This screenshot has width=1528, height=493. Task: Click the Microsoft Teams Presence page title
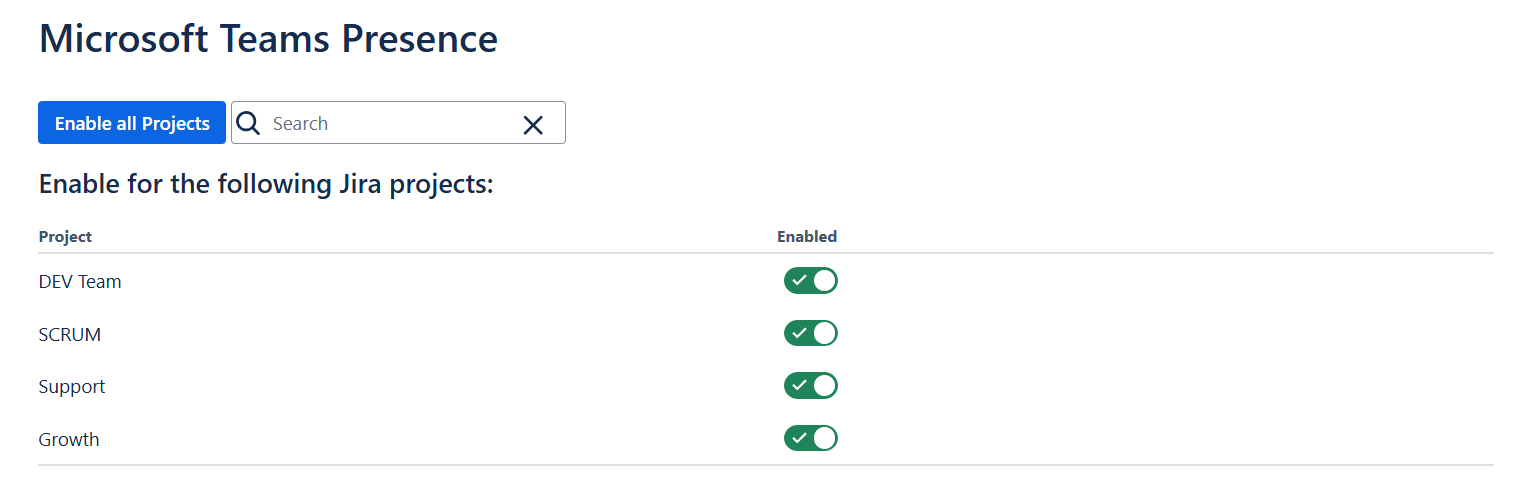coord(268,39)
